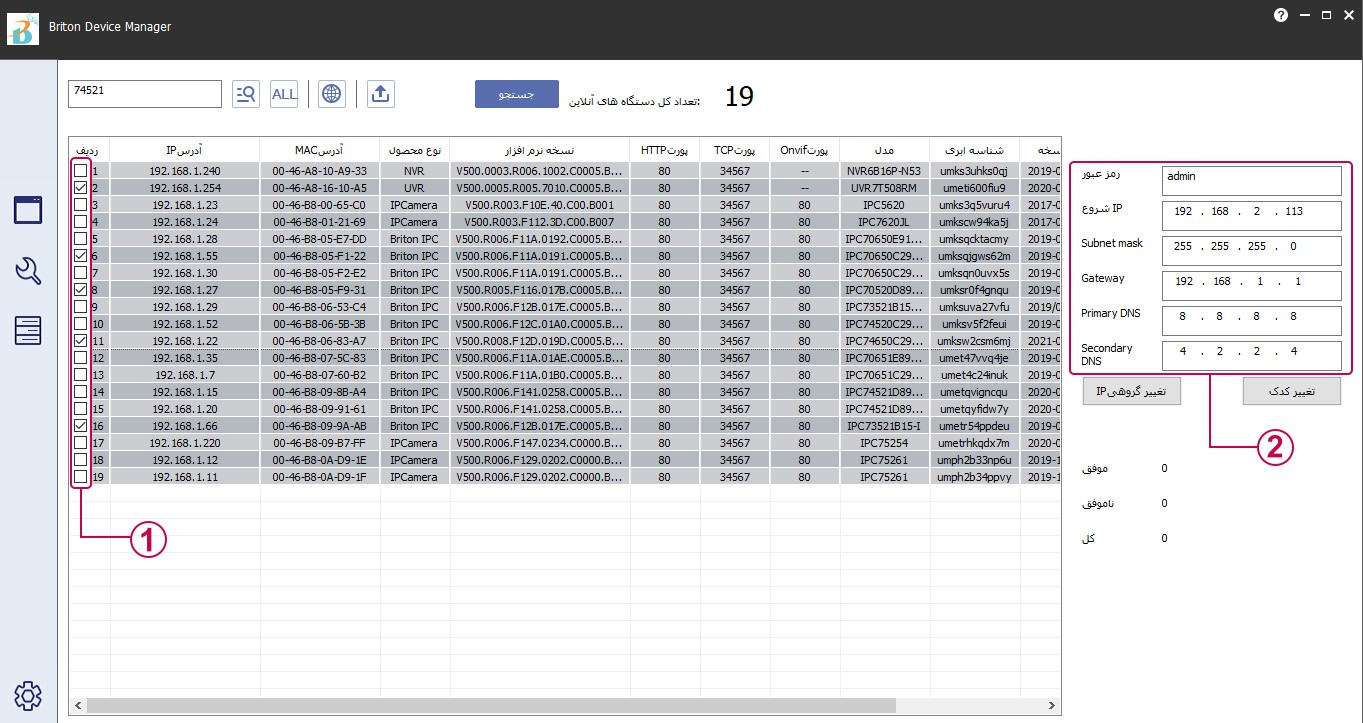Click the help question mark icon
The height and width of the screenshot is (723, 1363).
point(1281,16)
